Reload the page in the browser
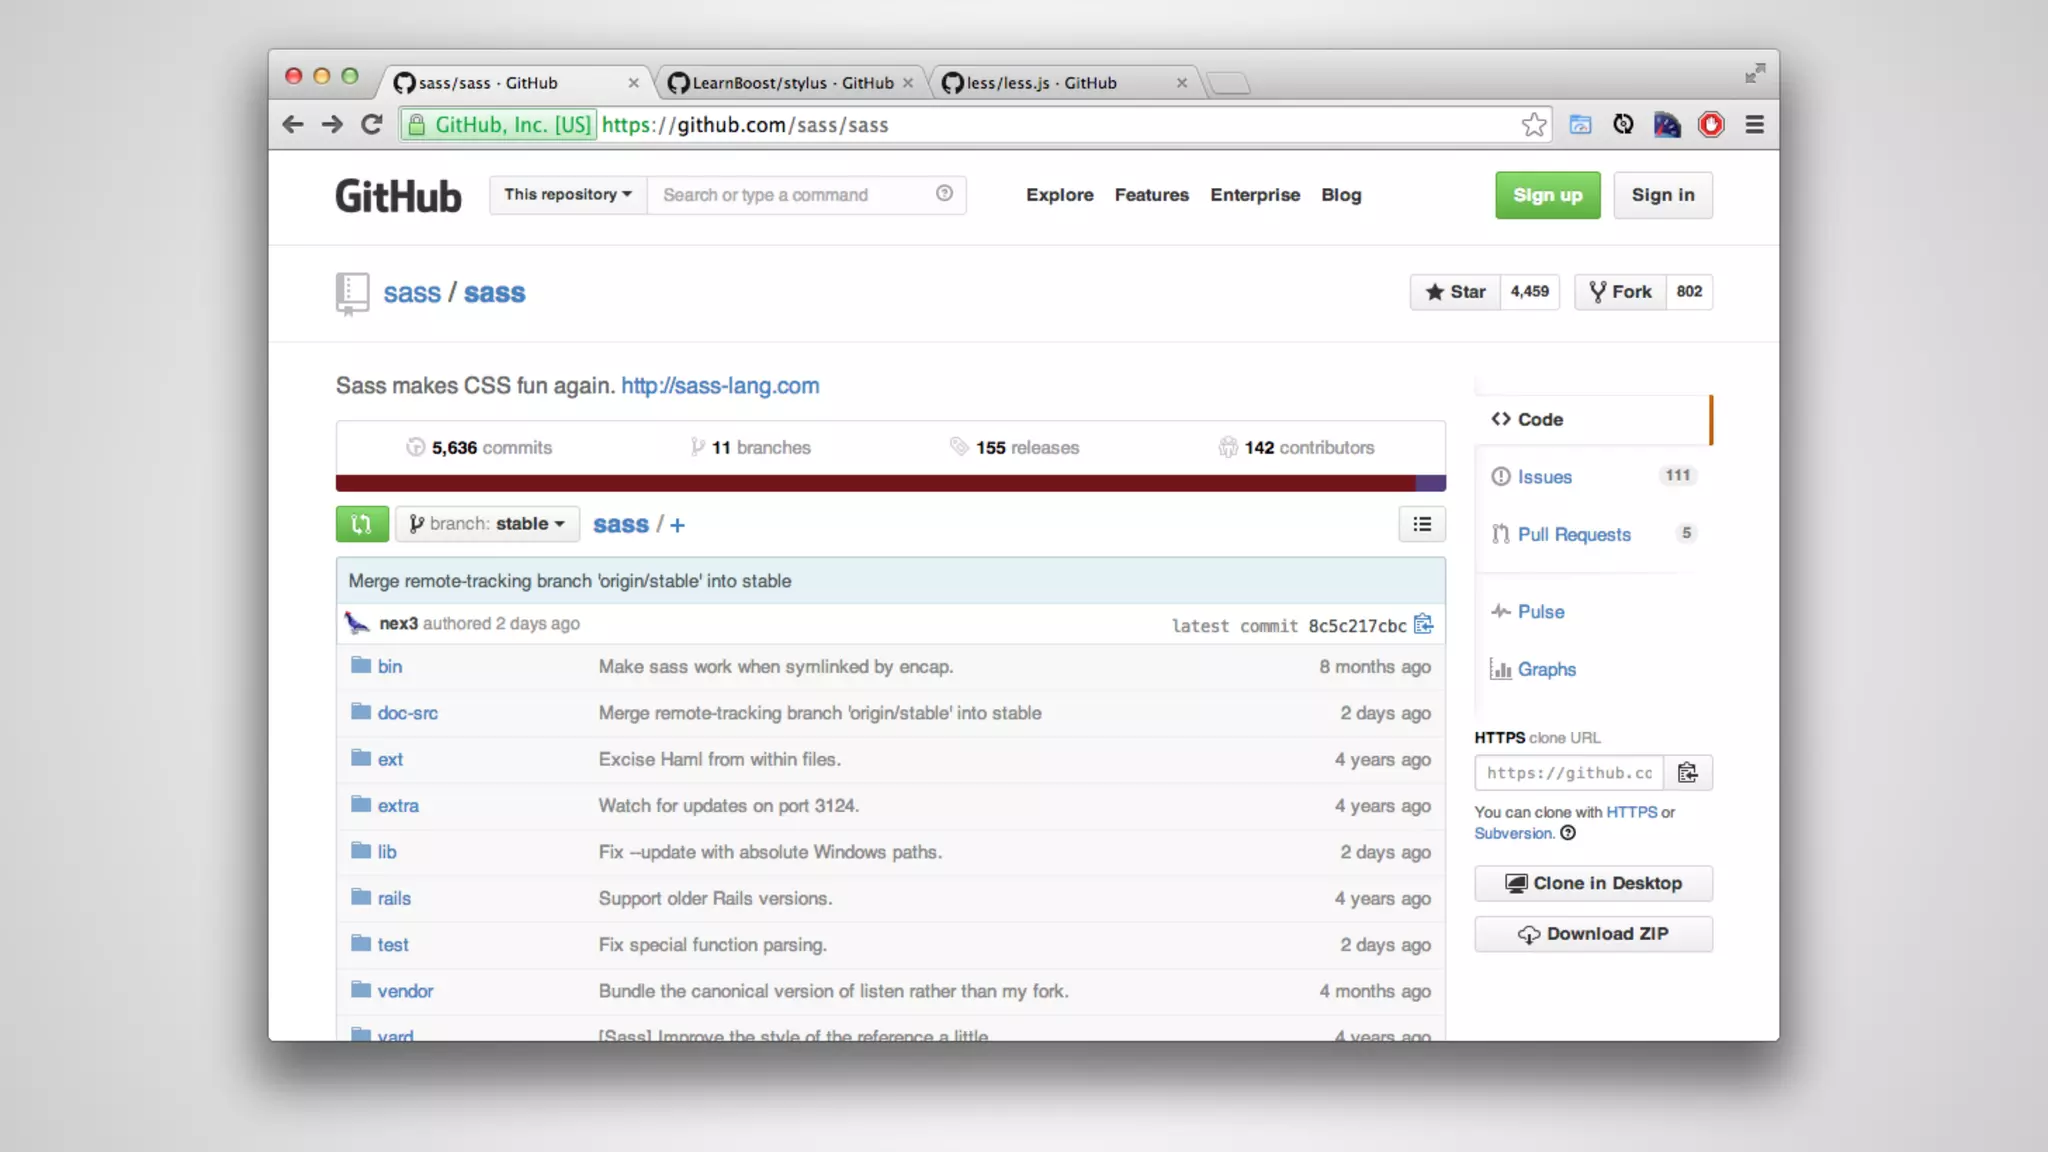The image size is (2048, 1152). pos(372,125)
